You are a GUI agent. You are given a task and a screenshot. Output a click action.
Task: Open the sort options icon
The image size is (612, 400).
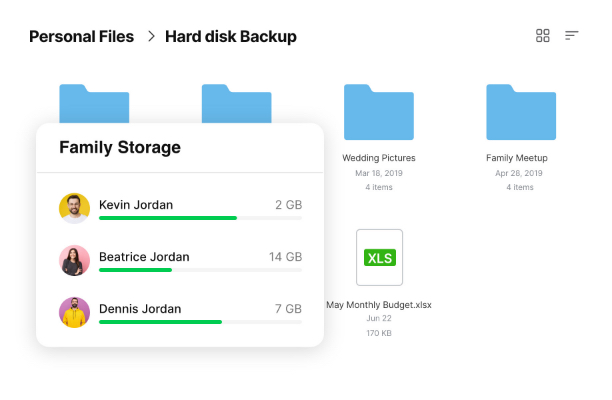571,36
